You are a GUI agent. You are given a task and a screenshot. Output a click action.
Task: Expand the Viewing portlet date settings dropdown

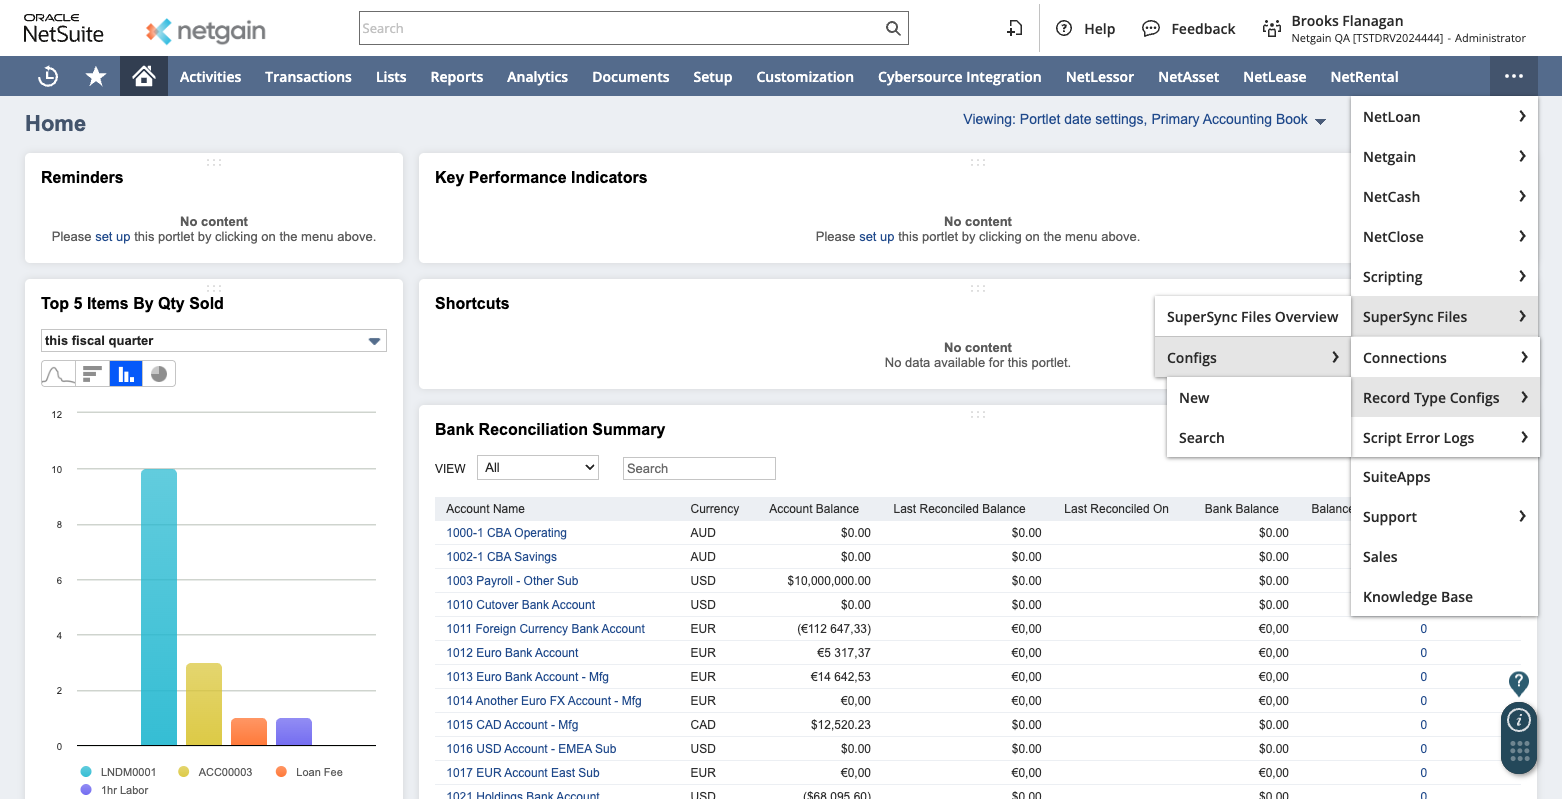point(1144,120)
